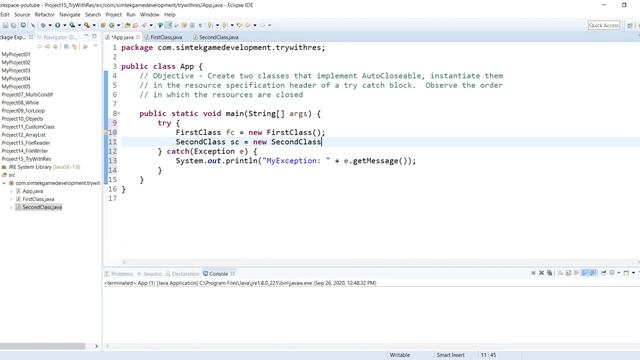Open the Source menu
Viewport: 640px width, 360px height.
click(x=22, y=15)
